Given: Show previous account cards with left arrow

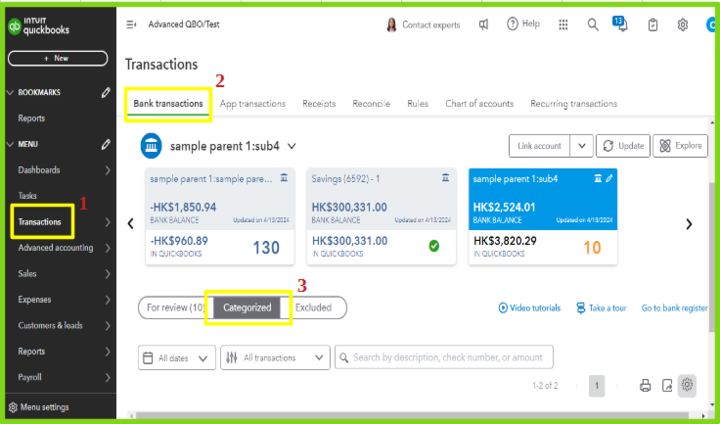Looking at the screenshot, I should click(131, 224).
